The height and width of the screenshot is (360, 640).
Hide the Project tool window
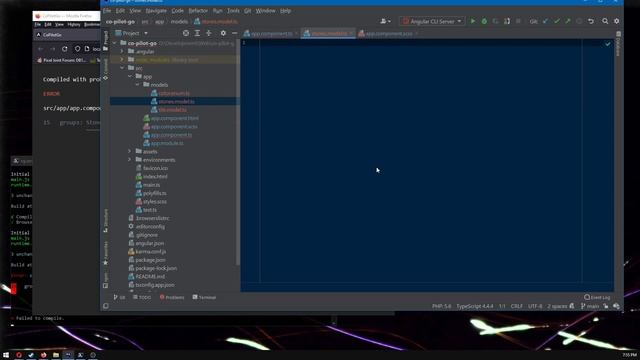pos(234,33)
